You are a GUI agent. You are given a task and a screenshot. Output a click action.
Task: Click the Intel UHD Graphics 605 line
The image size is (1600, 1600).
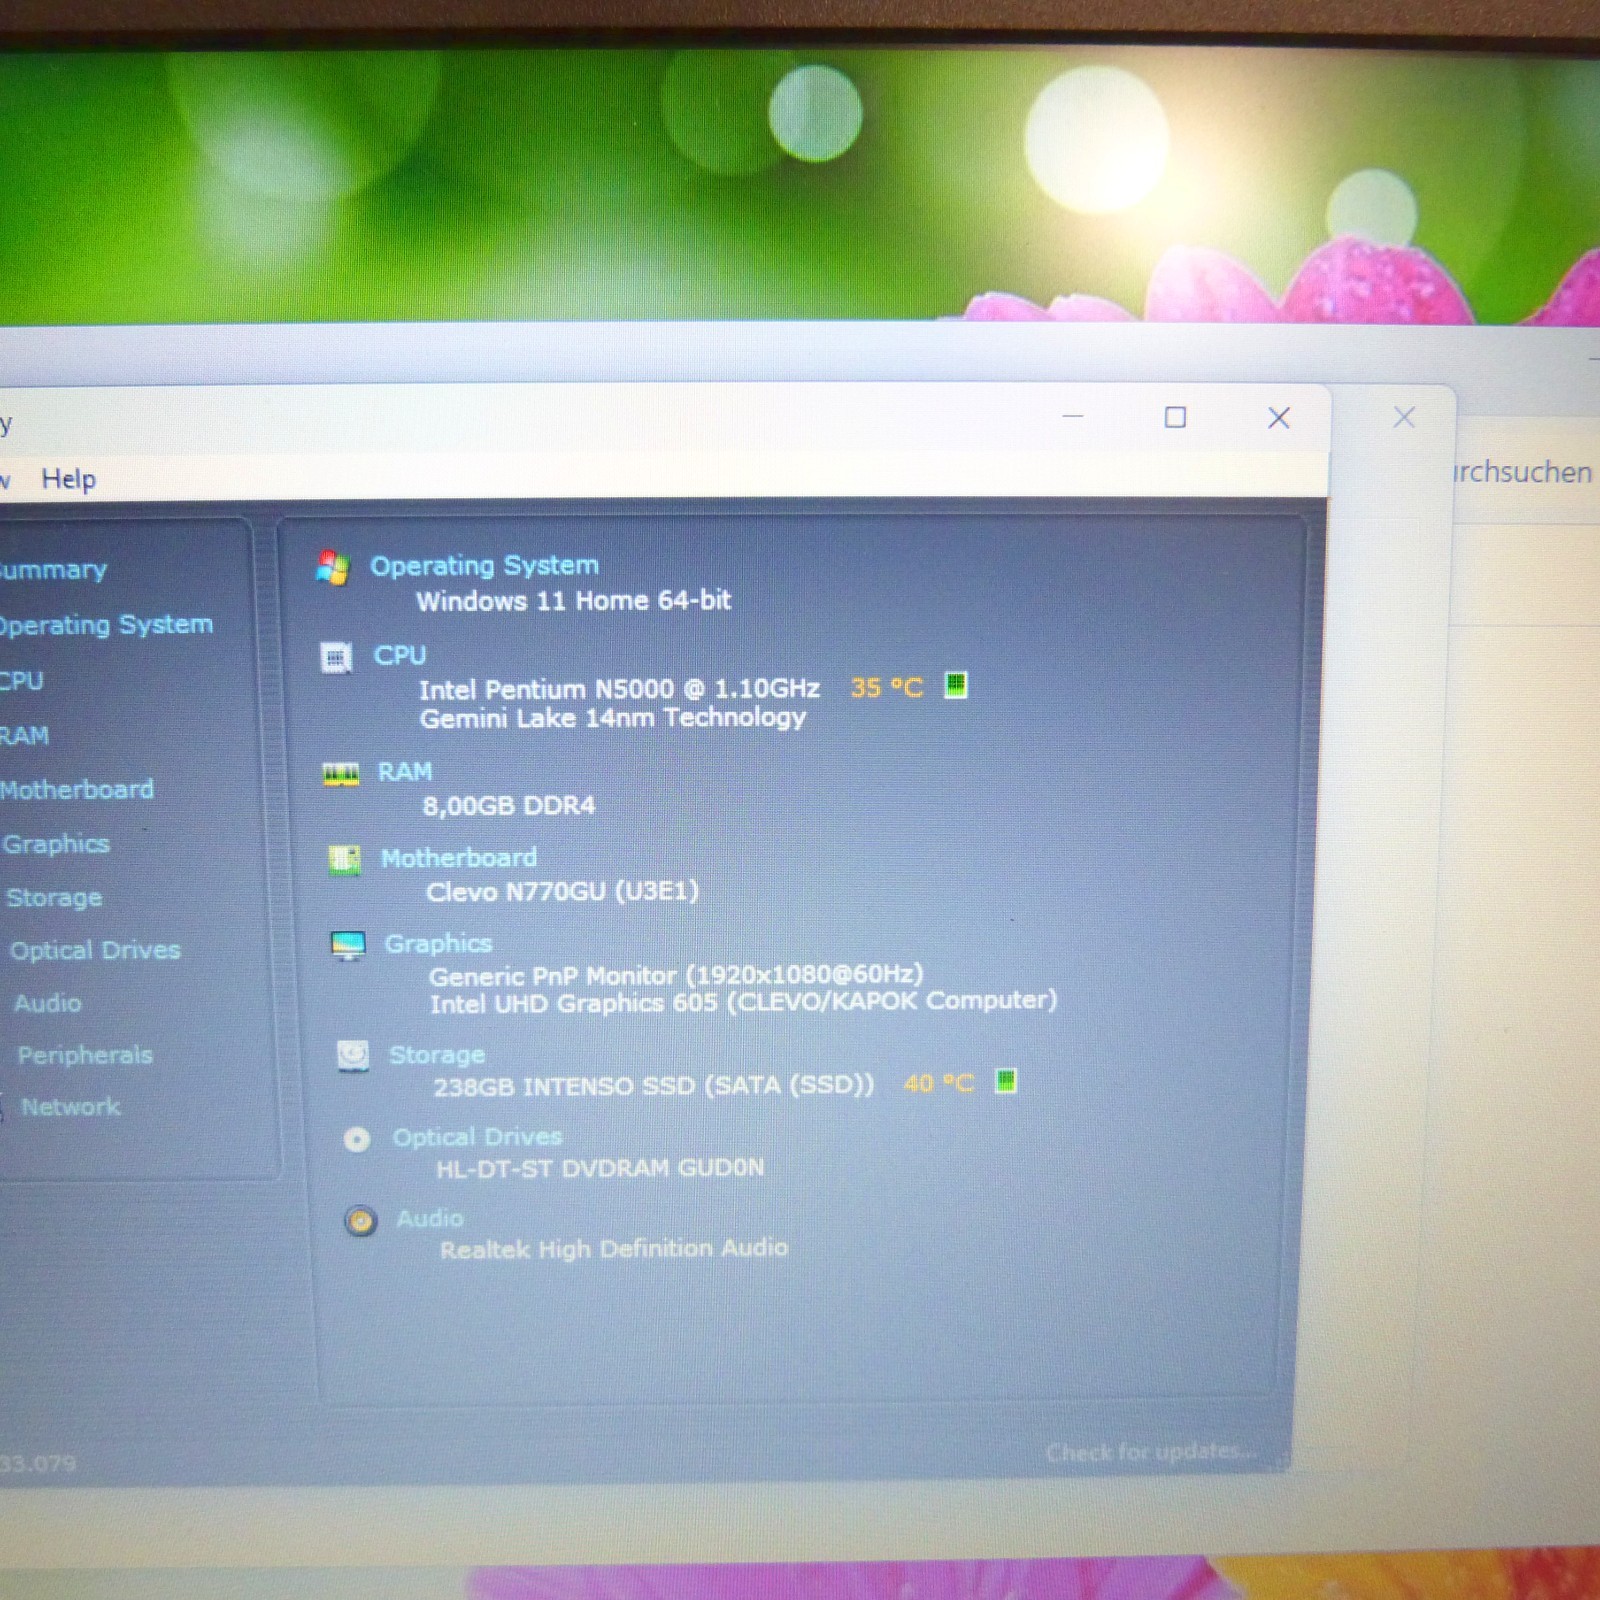[x=743, y=1002]
